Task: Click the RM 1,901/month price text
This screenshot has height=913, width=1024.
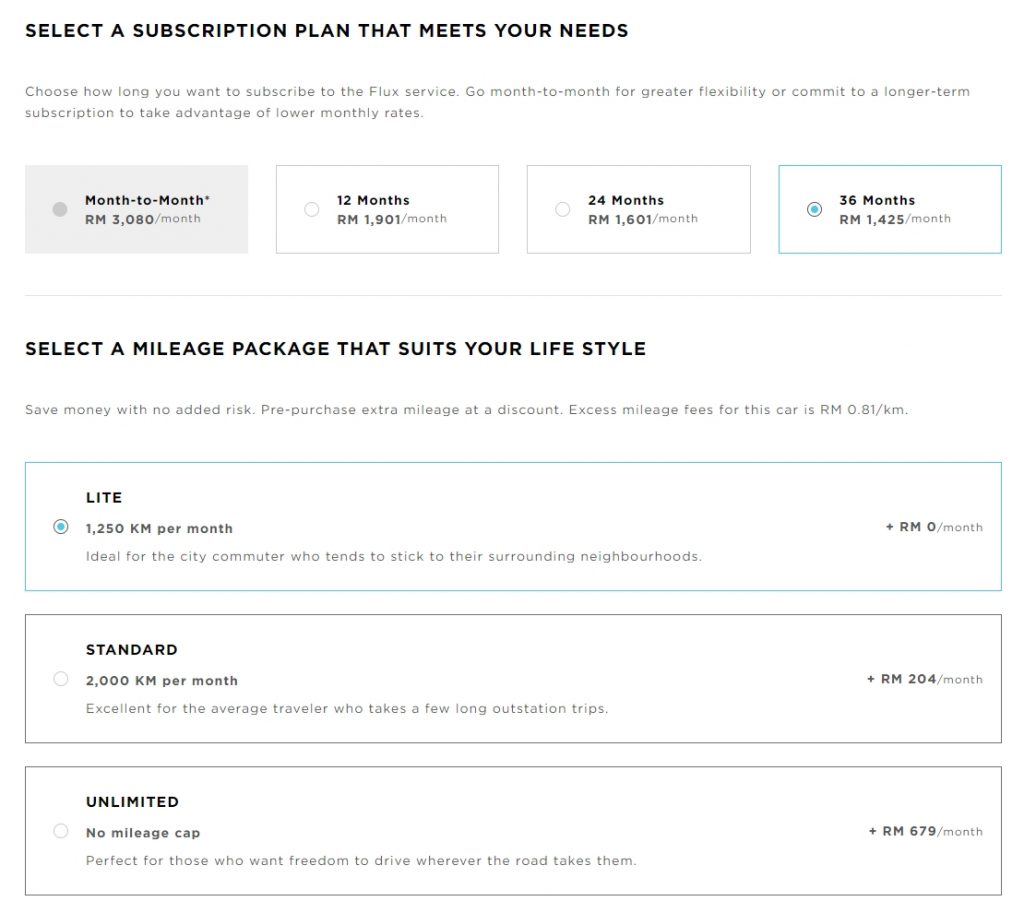Action: click(391, 219)
